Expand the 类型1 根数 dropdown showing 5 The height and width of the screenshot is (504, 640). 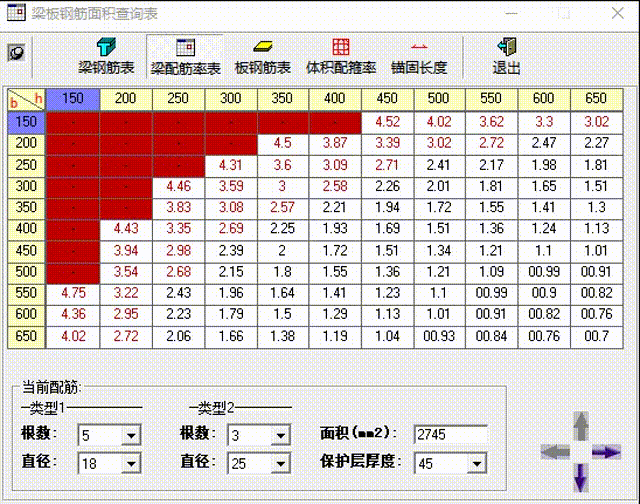131,435
